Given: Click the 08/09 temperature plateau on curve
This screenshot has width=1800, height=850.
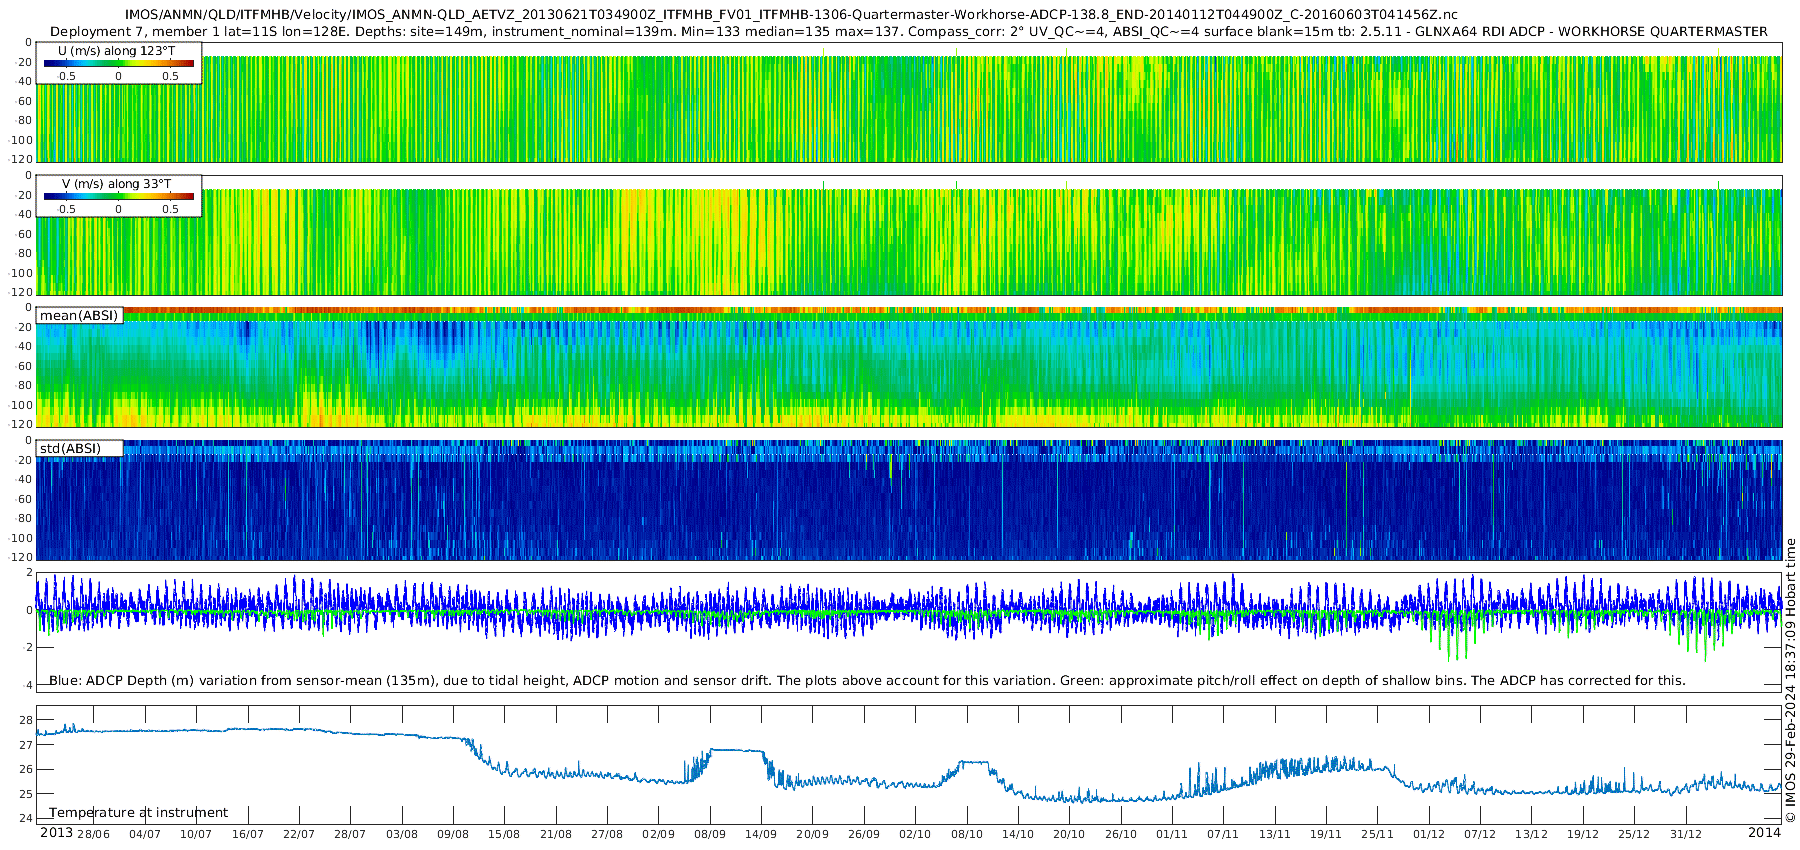Looking at the screenshot, I should coord(736,750).
